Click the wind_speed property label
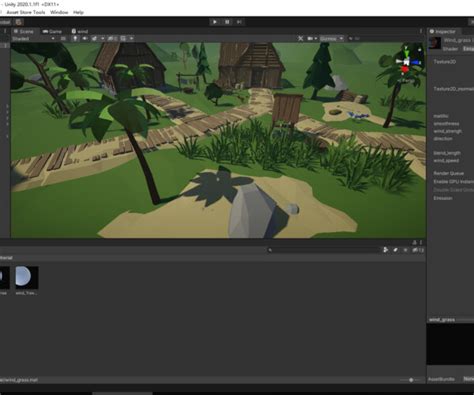The image size is (474, 395). (x=446, y=161)
